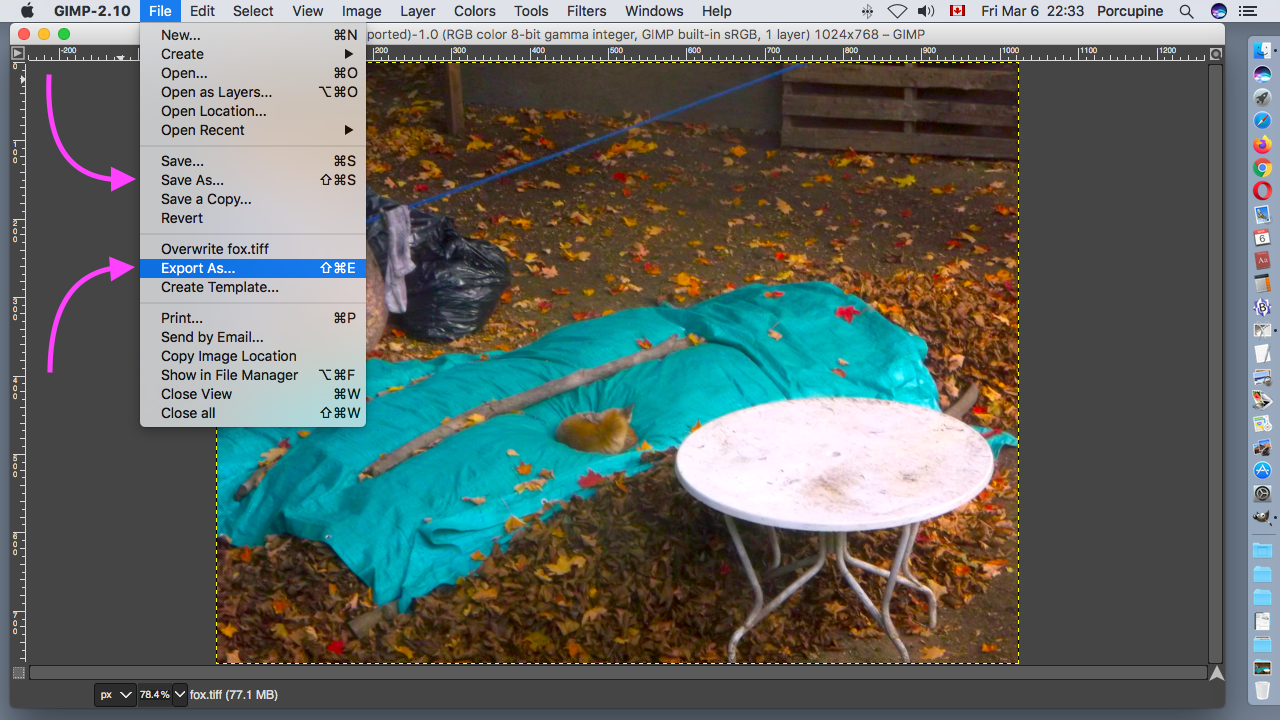1280x720 pixels.
Task: Click Close all menu entry
Action: click(x=253, y=413)
